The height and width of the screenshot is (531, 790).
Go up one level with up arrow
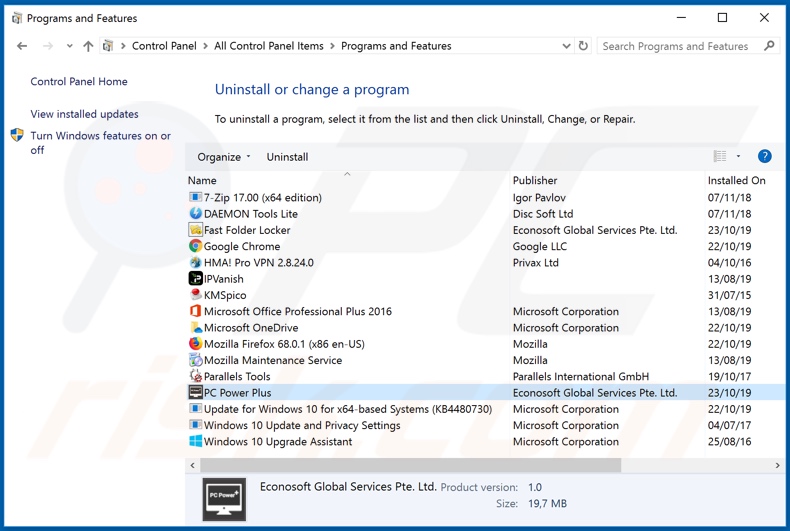coord(88,46)
